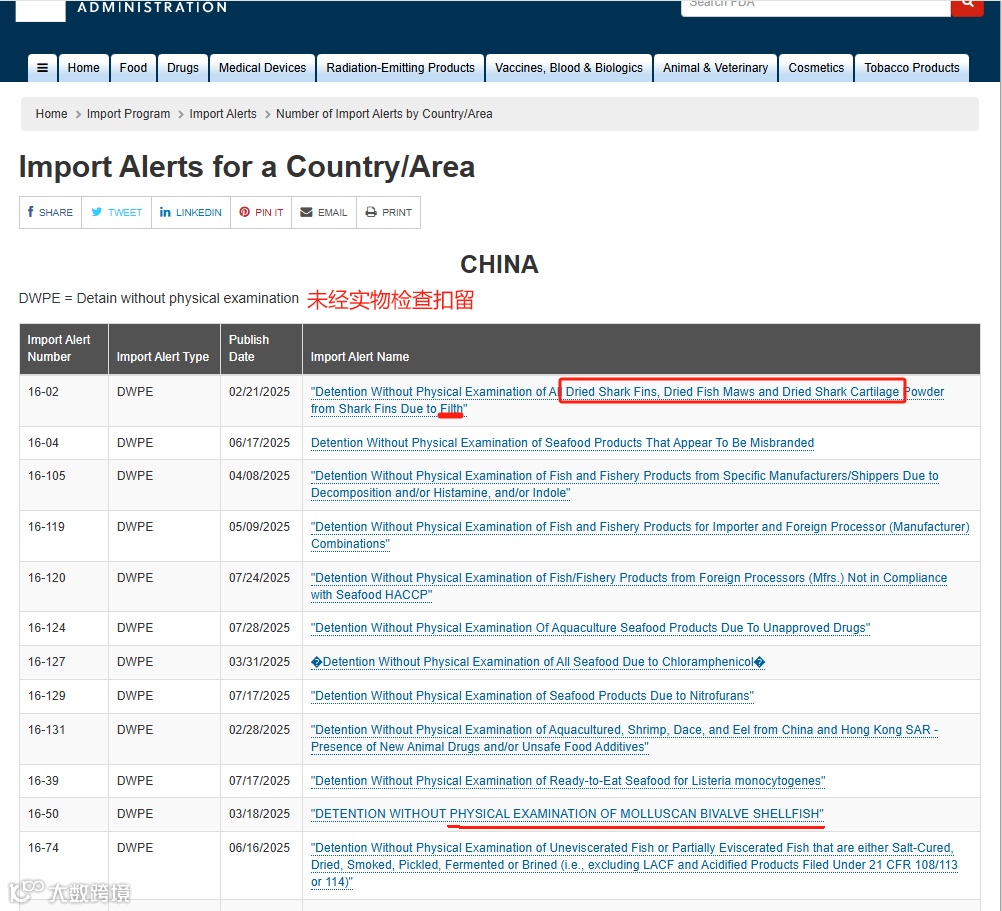Image resolution: width=1002 pixels, height=911 pixels.
Task: Click publish date 05/09/2025
Action: click(x=259, y=527)
